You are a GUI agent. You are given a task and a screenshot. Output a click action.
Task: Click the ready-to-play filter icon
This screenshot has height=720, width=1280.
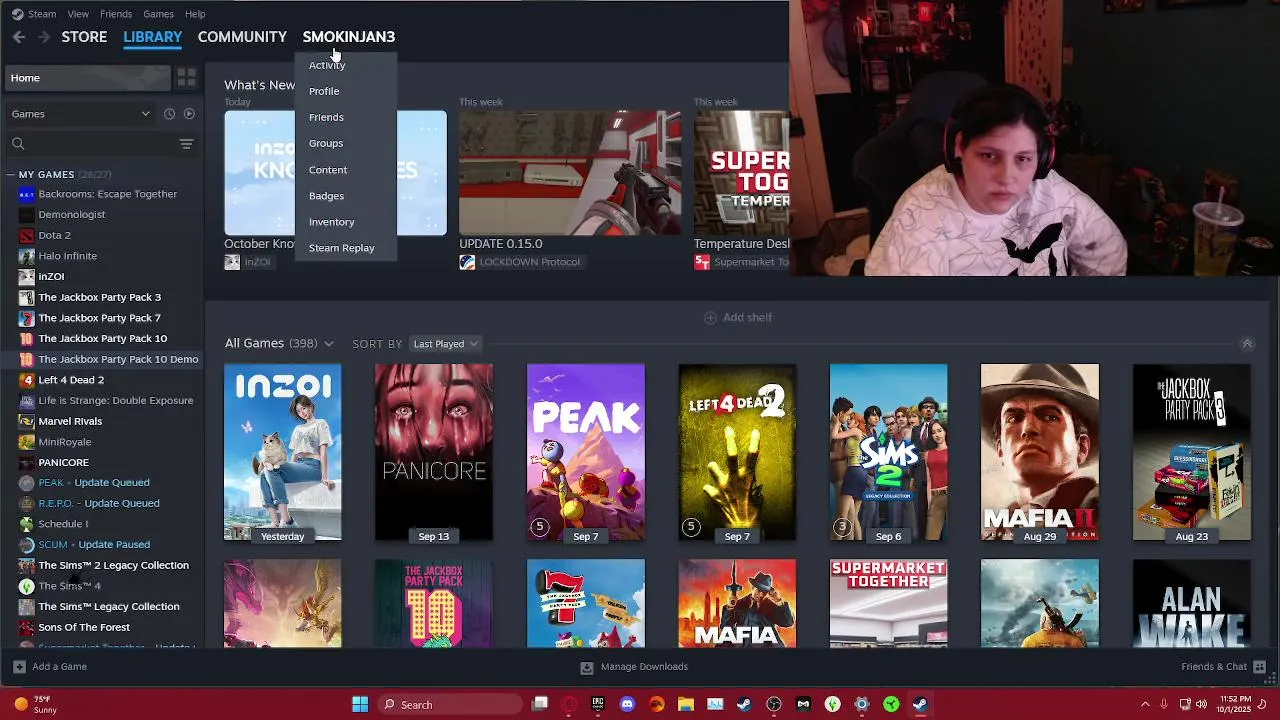pyautogui.click(x=189, y=114)
